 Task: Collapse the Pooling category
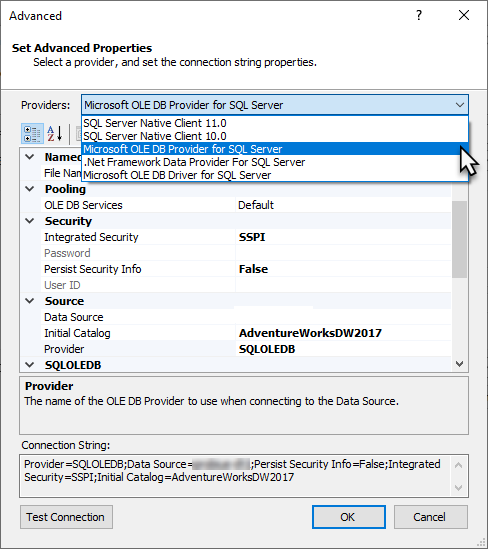pyautogui.click(x=30, y=189)
